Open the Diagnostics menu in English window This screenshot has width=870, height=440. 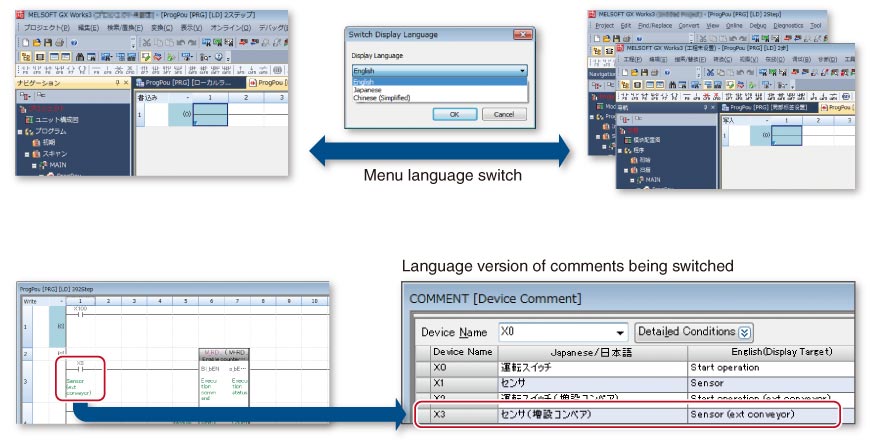(787, 25)
